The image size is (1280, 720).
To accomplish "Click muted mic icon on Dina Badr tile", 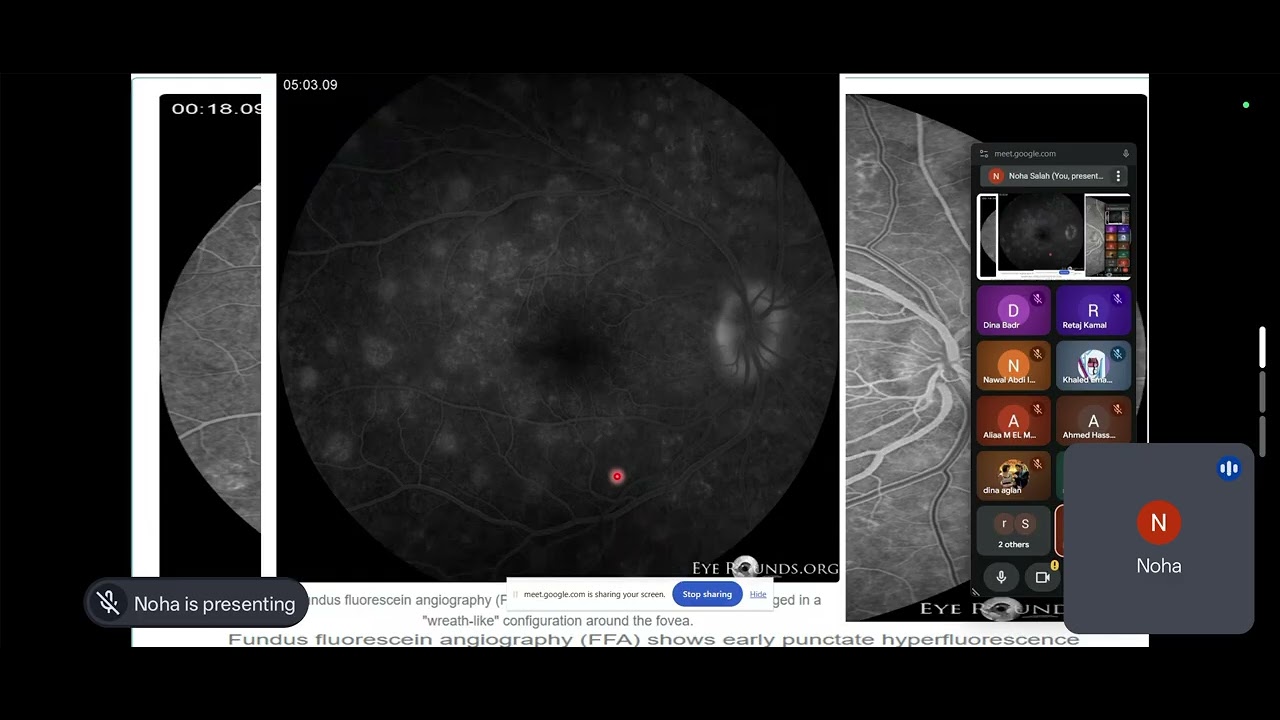I will (1038, 299).
